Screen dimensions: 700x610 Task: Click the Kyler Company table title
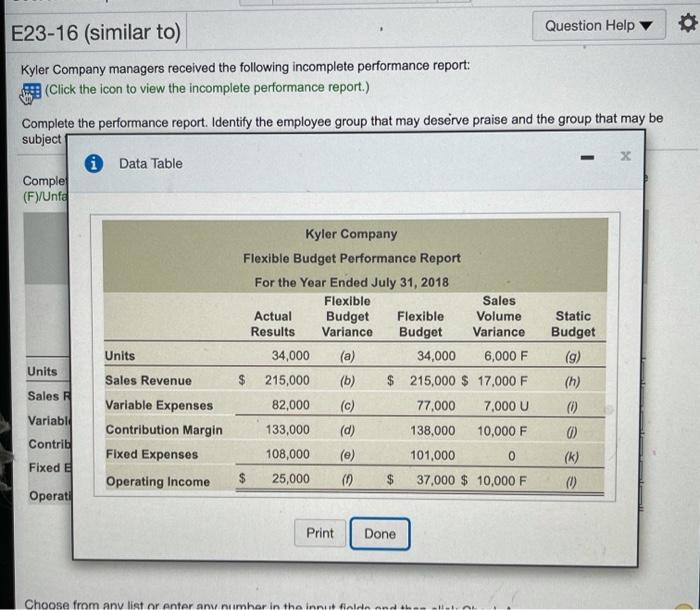point(351,234)
